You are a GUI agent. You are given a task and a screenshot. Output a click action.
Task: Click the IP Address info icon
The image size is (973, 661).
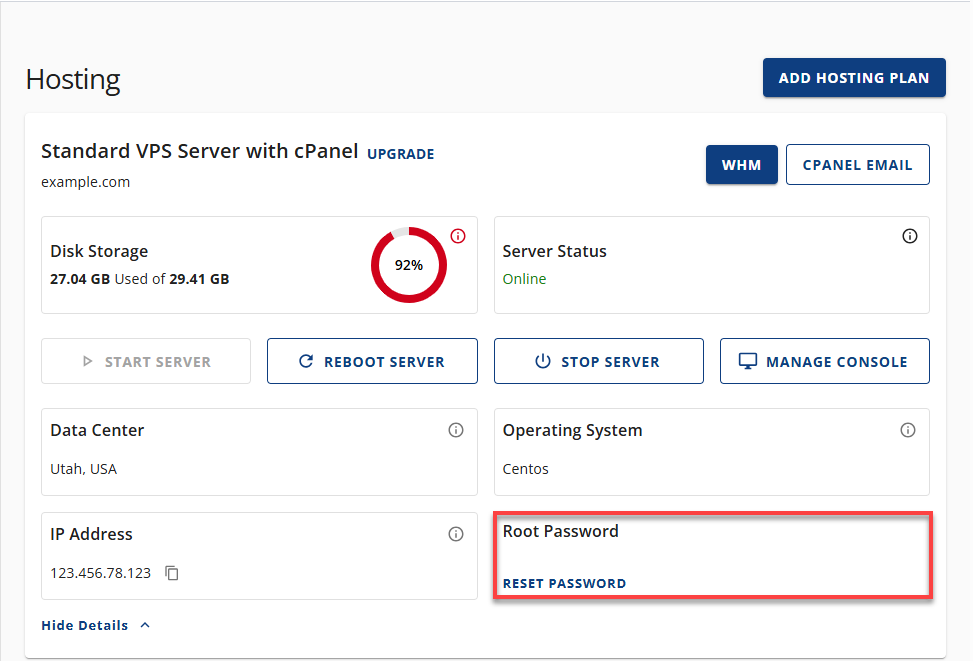[x=456, y=534]
